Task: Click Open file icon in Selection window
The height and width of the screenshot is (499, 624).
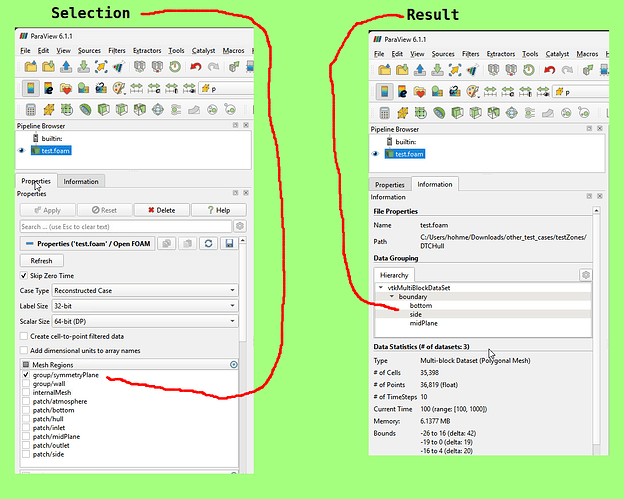Action: (31, 66)
